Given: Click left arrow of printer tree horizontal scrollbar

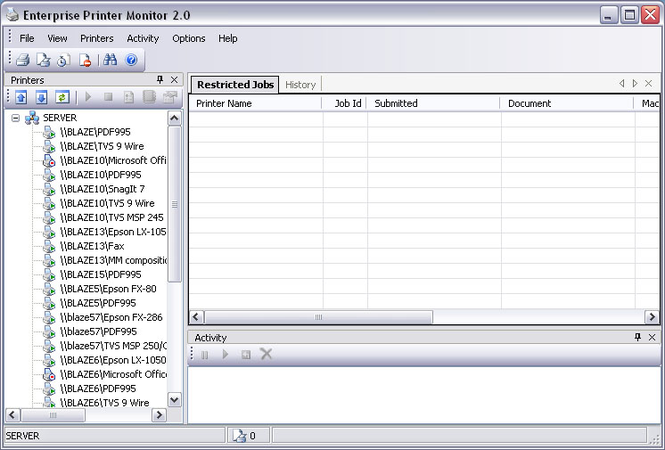Looking at the screenshot, I should [x=12, y=415].
